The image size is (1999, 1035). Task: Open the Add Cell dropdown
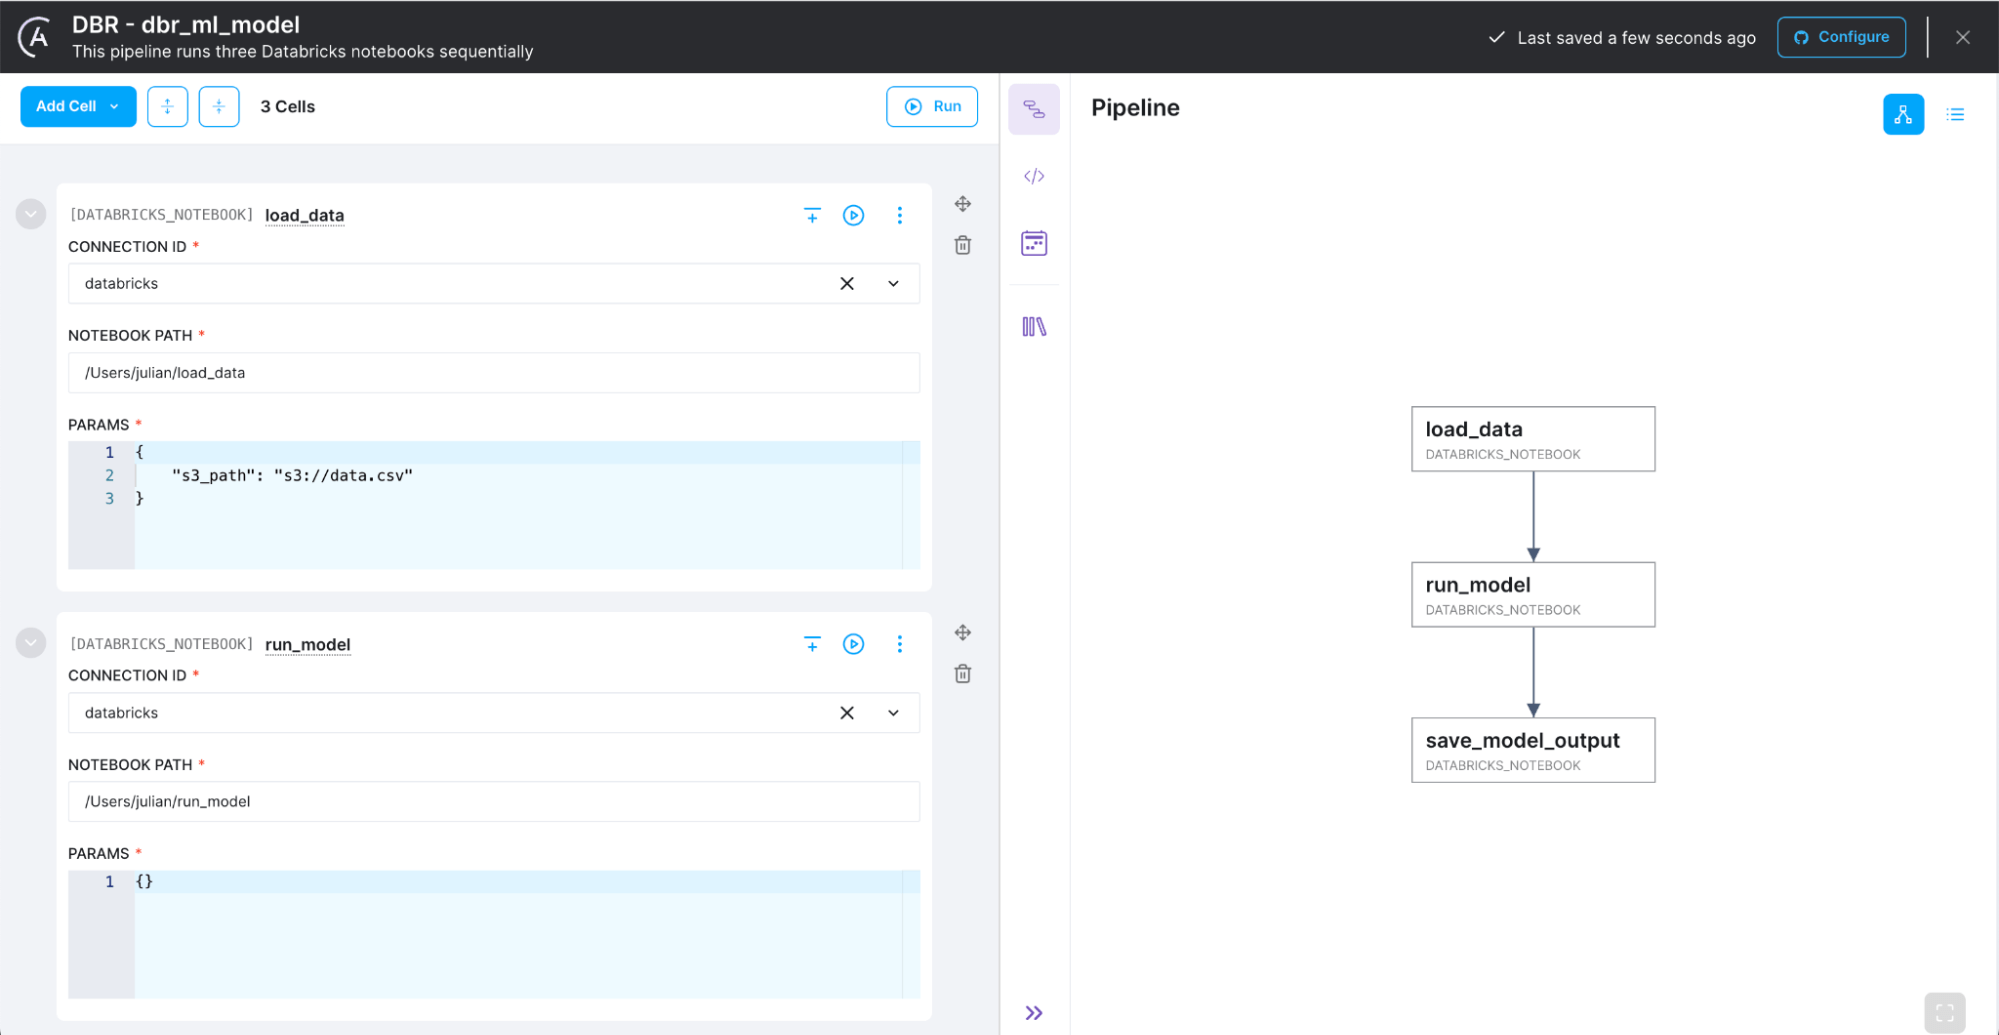pyautogui.click(x=77, y=106)
